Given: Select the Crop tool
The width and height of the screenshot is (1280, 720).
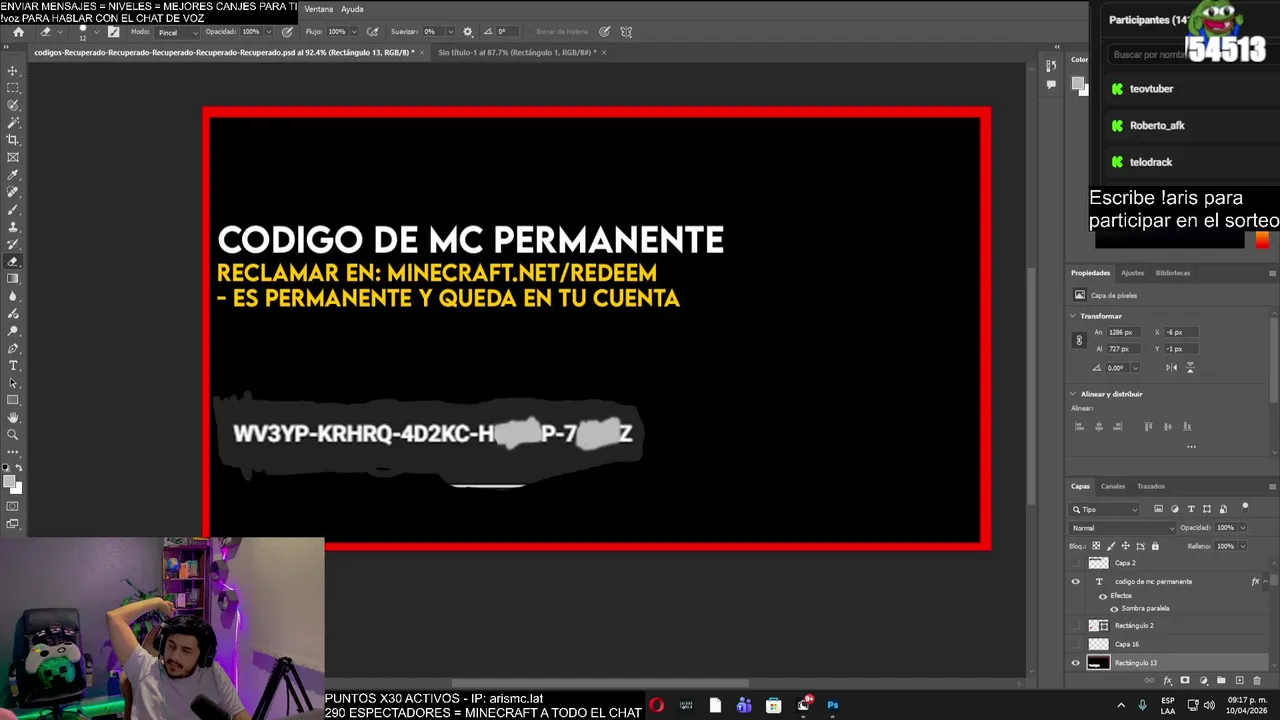Looking at the screenshot, I should point(13,140).
